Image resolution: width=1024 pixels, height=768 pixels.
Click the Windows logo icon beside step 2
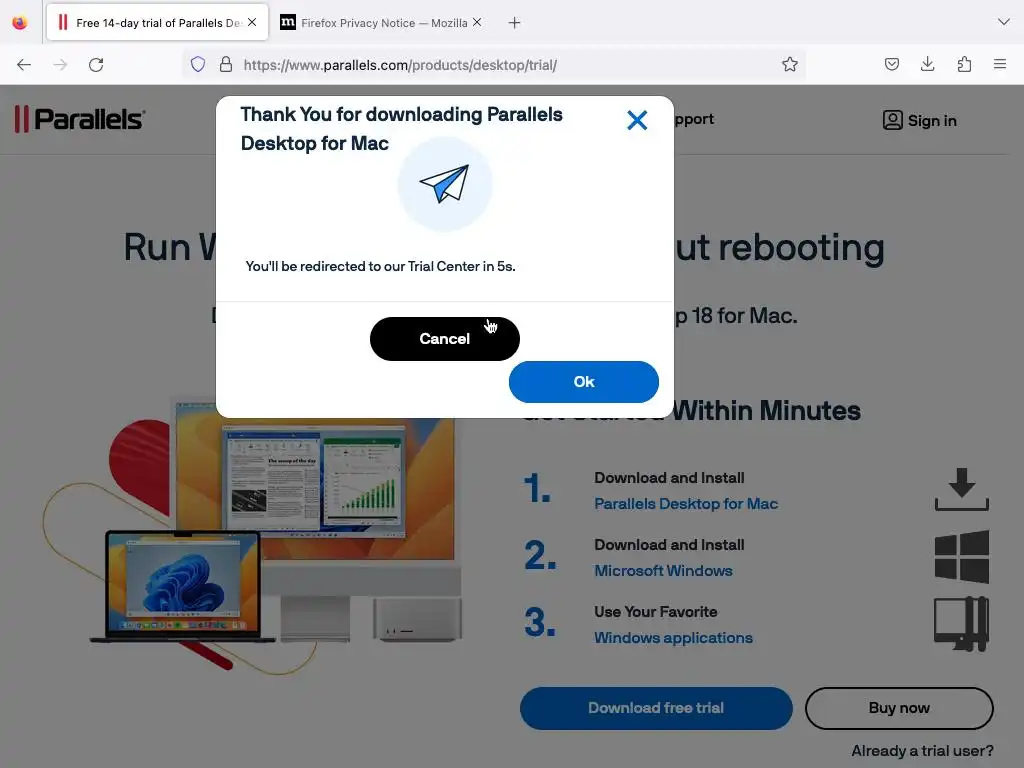(x=962, y=557)
